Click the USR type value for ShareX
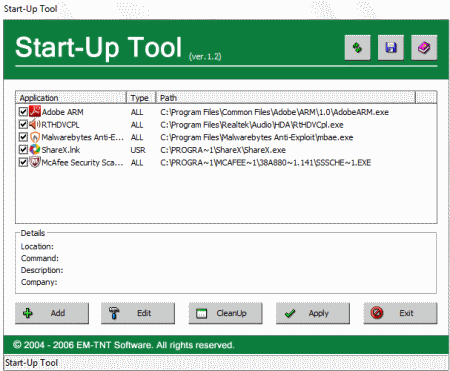 (138, 150)
